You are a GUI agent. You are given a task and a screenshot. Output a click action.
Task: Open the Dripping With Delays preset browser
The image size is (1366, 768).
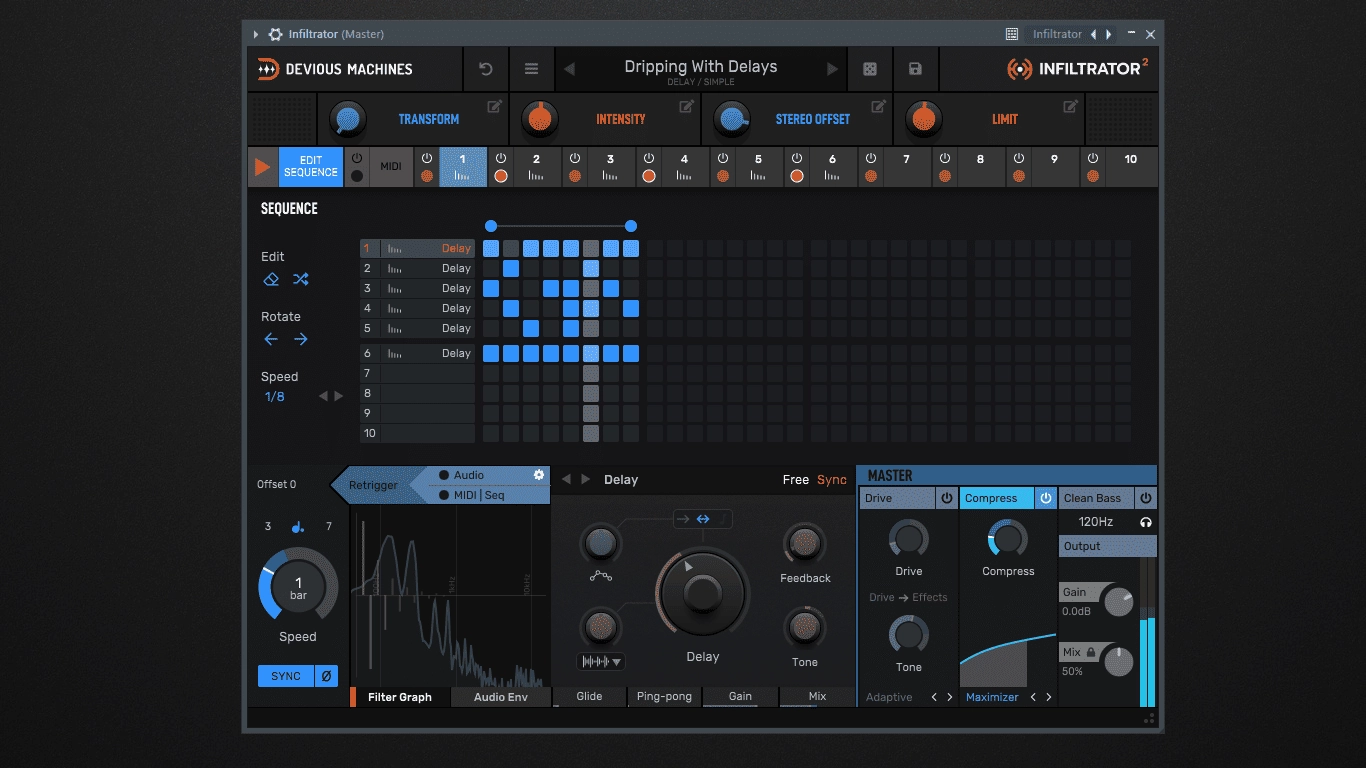click(701, 69)
